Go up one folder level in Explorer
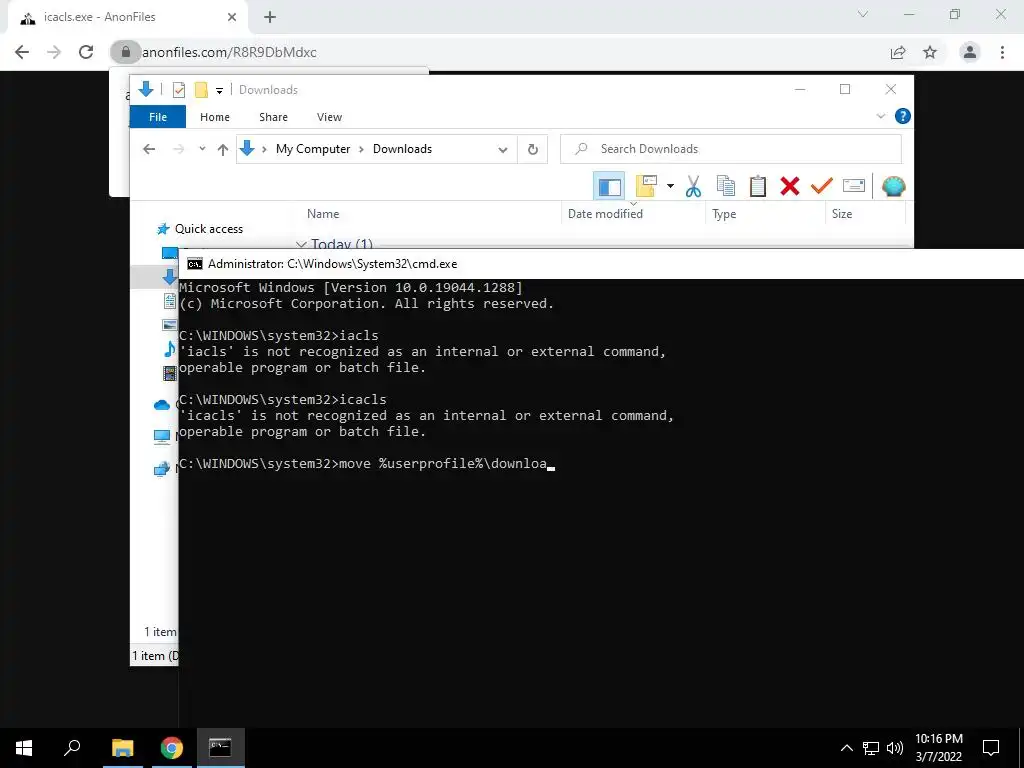The image size is (1024, 768). (223, 150)
